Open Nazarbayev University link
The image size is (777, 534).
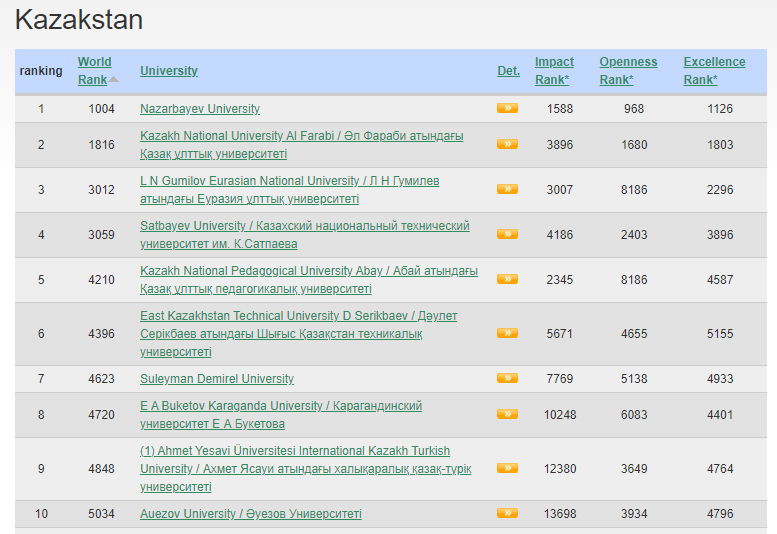coord(199,109)
